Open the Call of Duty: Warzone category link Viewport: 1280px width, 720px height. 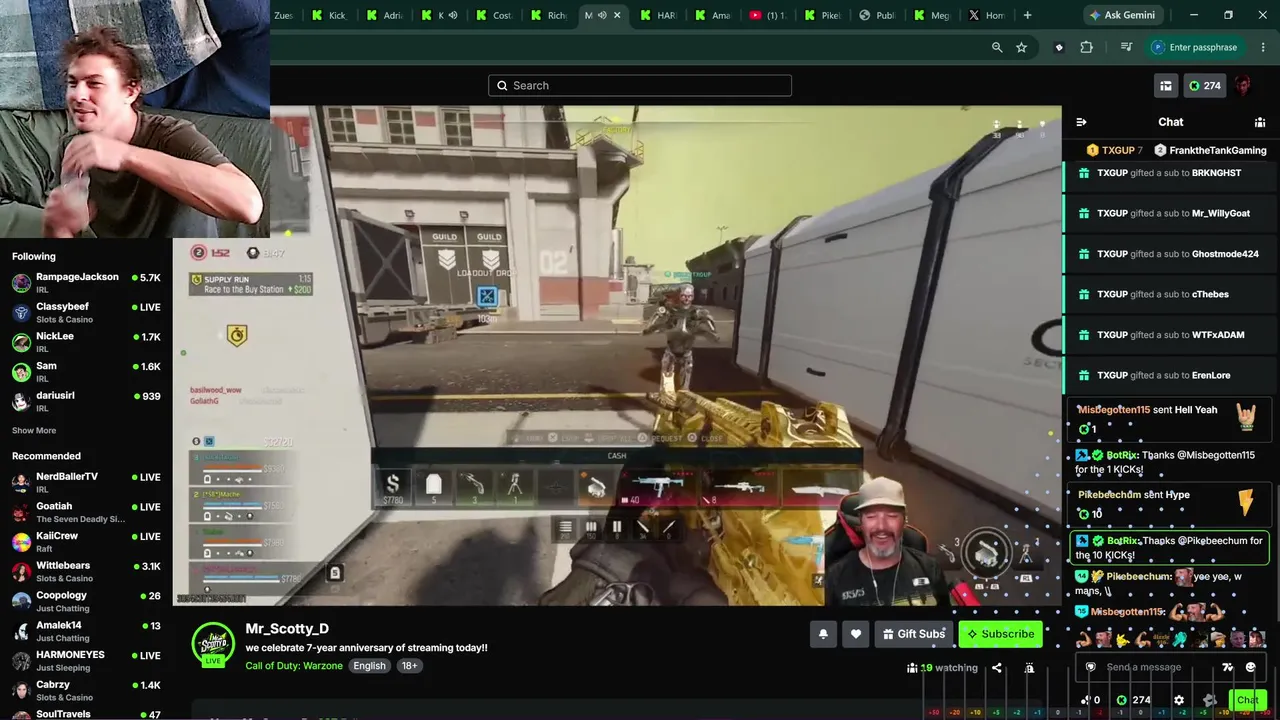pyautogui.click(x=294, y=666)
